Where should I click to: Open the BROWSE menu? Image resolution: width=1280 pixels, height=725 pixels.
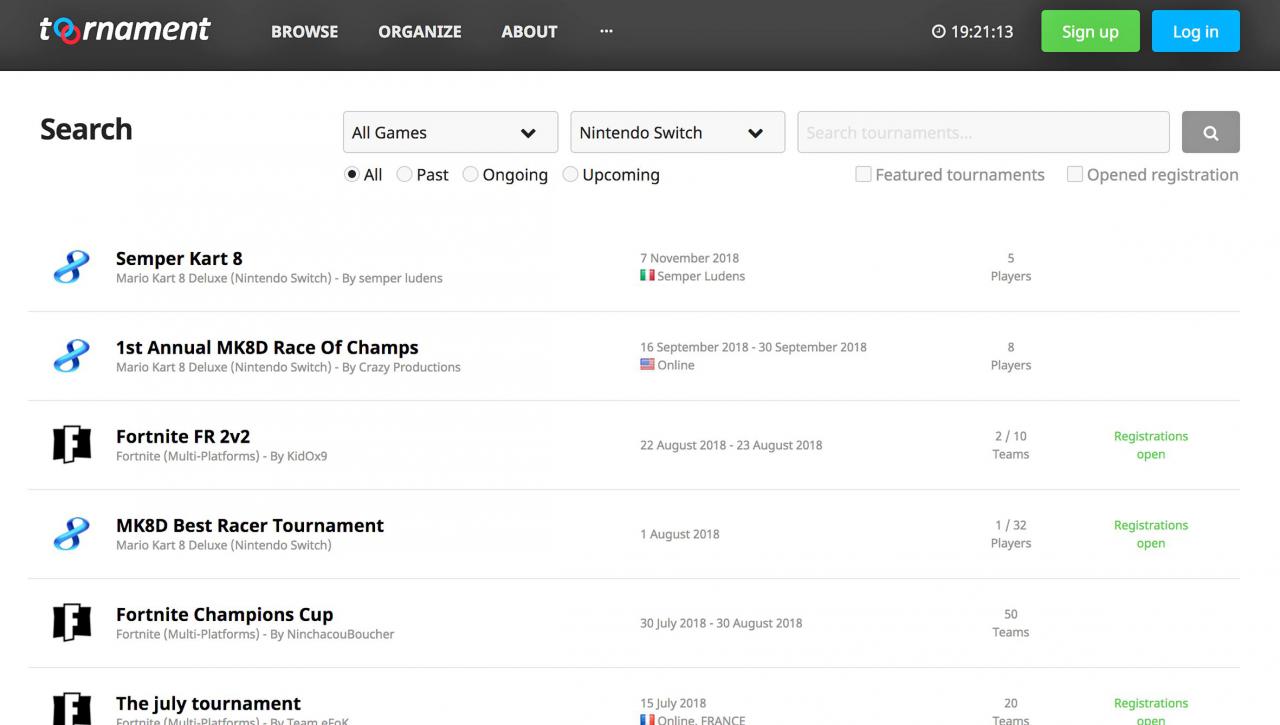(x=304, y=32)
